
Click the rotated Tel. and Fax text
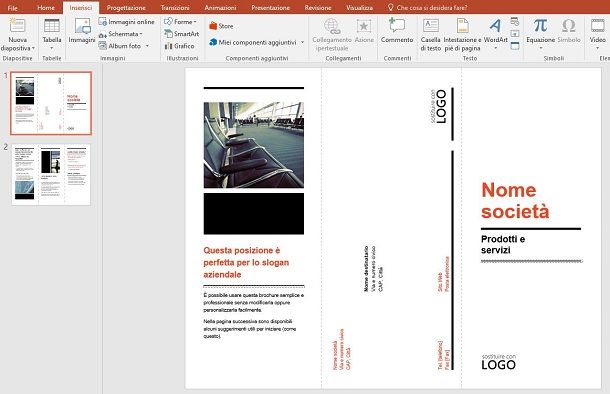(443, 355)
